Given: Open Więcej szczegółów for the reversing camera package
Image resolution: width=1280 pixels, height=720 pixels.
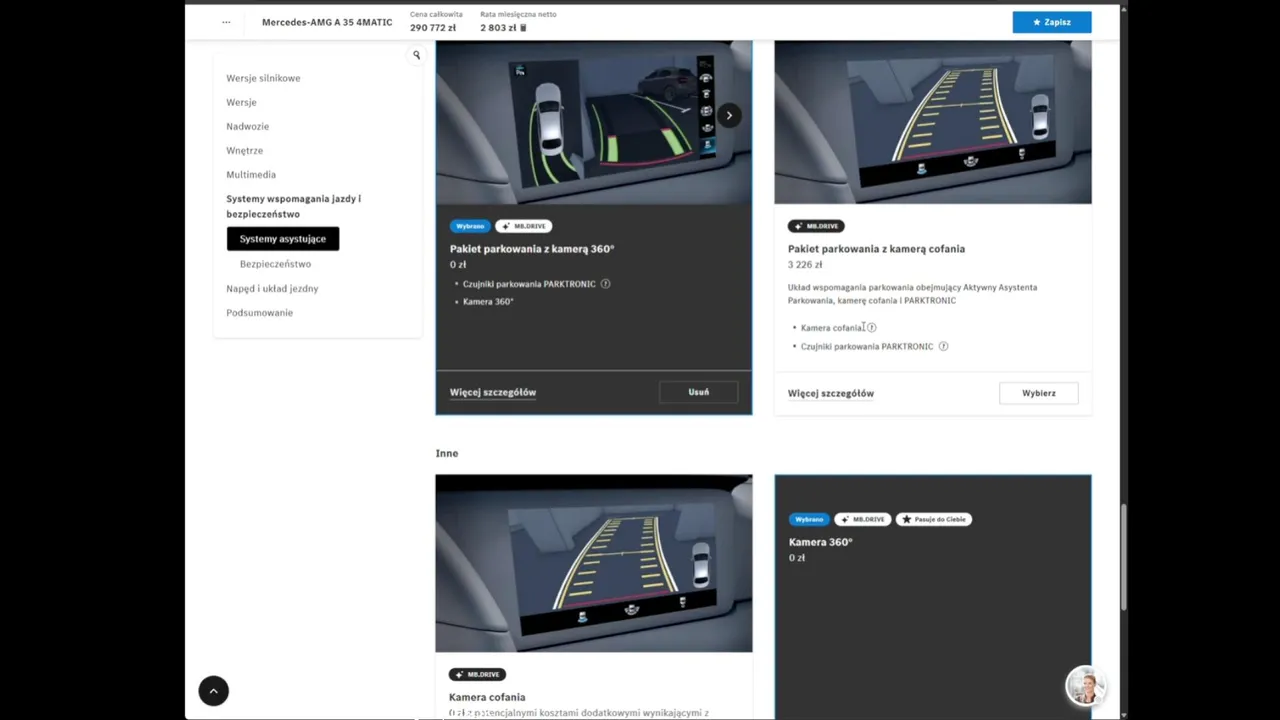Looking at the screenshot, I should 831,393.
